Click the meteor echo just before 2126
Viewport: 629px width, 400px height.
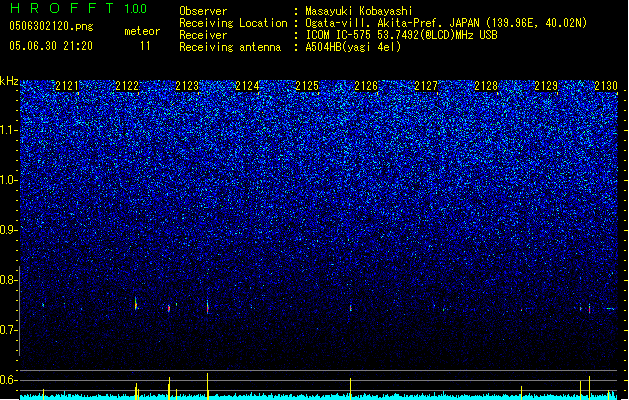351,308
